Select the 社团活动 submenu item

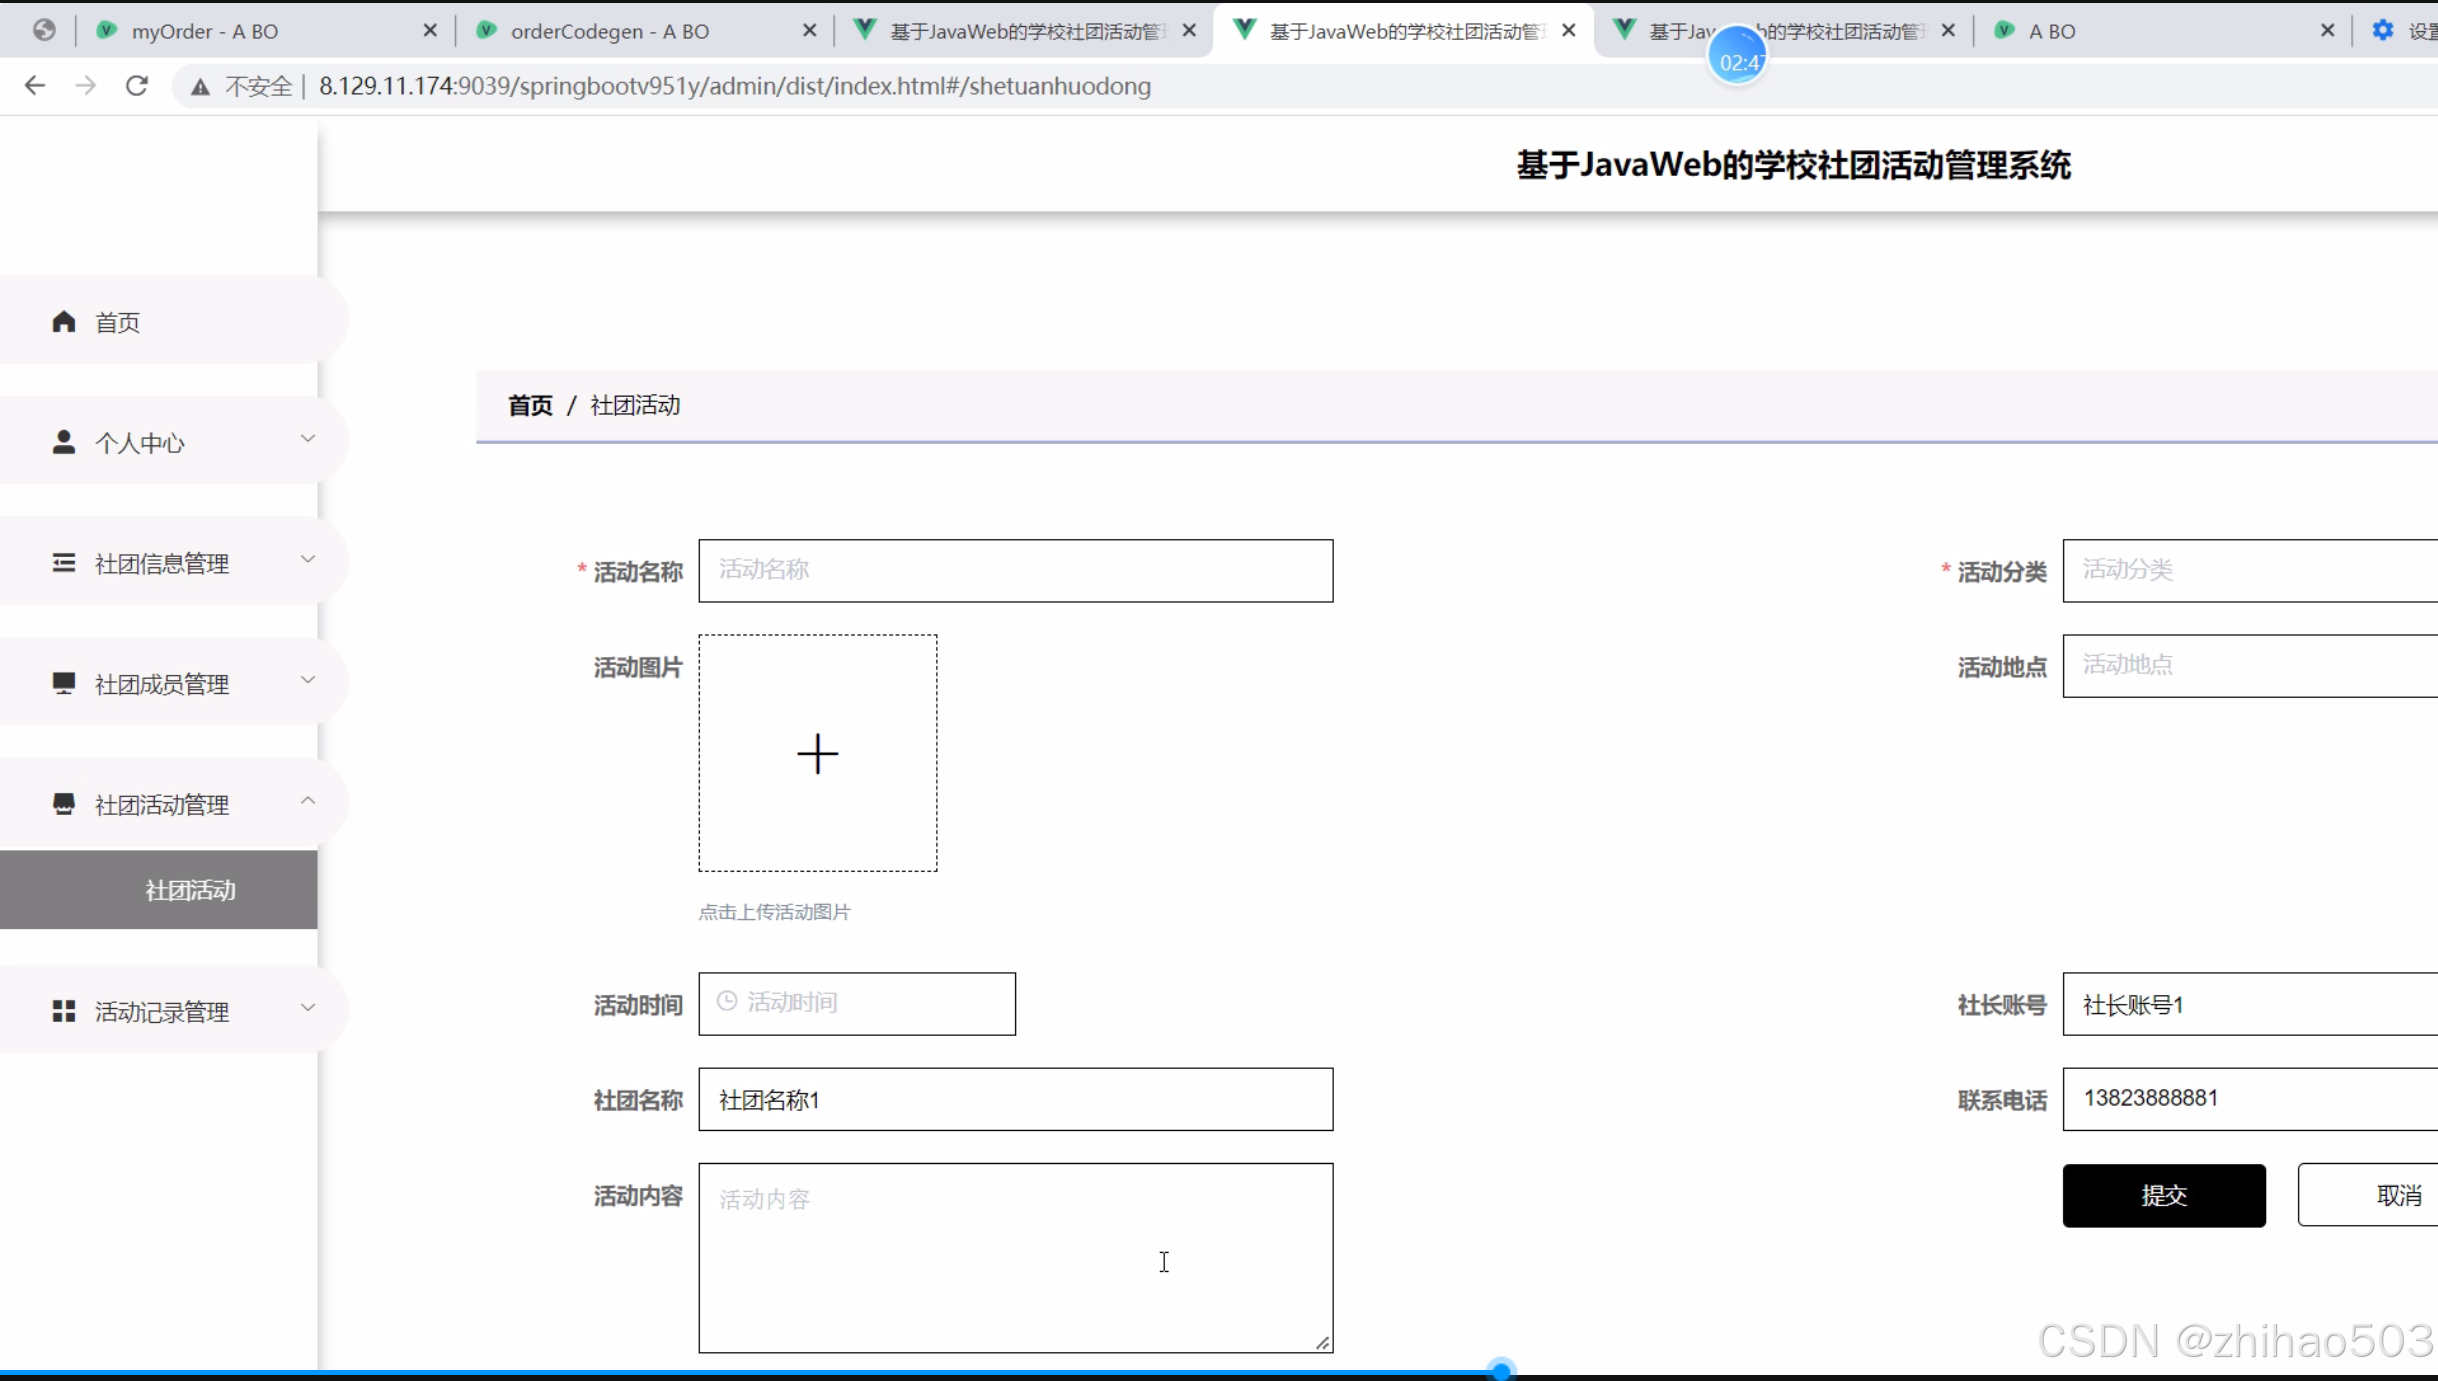tap(190, 890)
